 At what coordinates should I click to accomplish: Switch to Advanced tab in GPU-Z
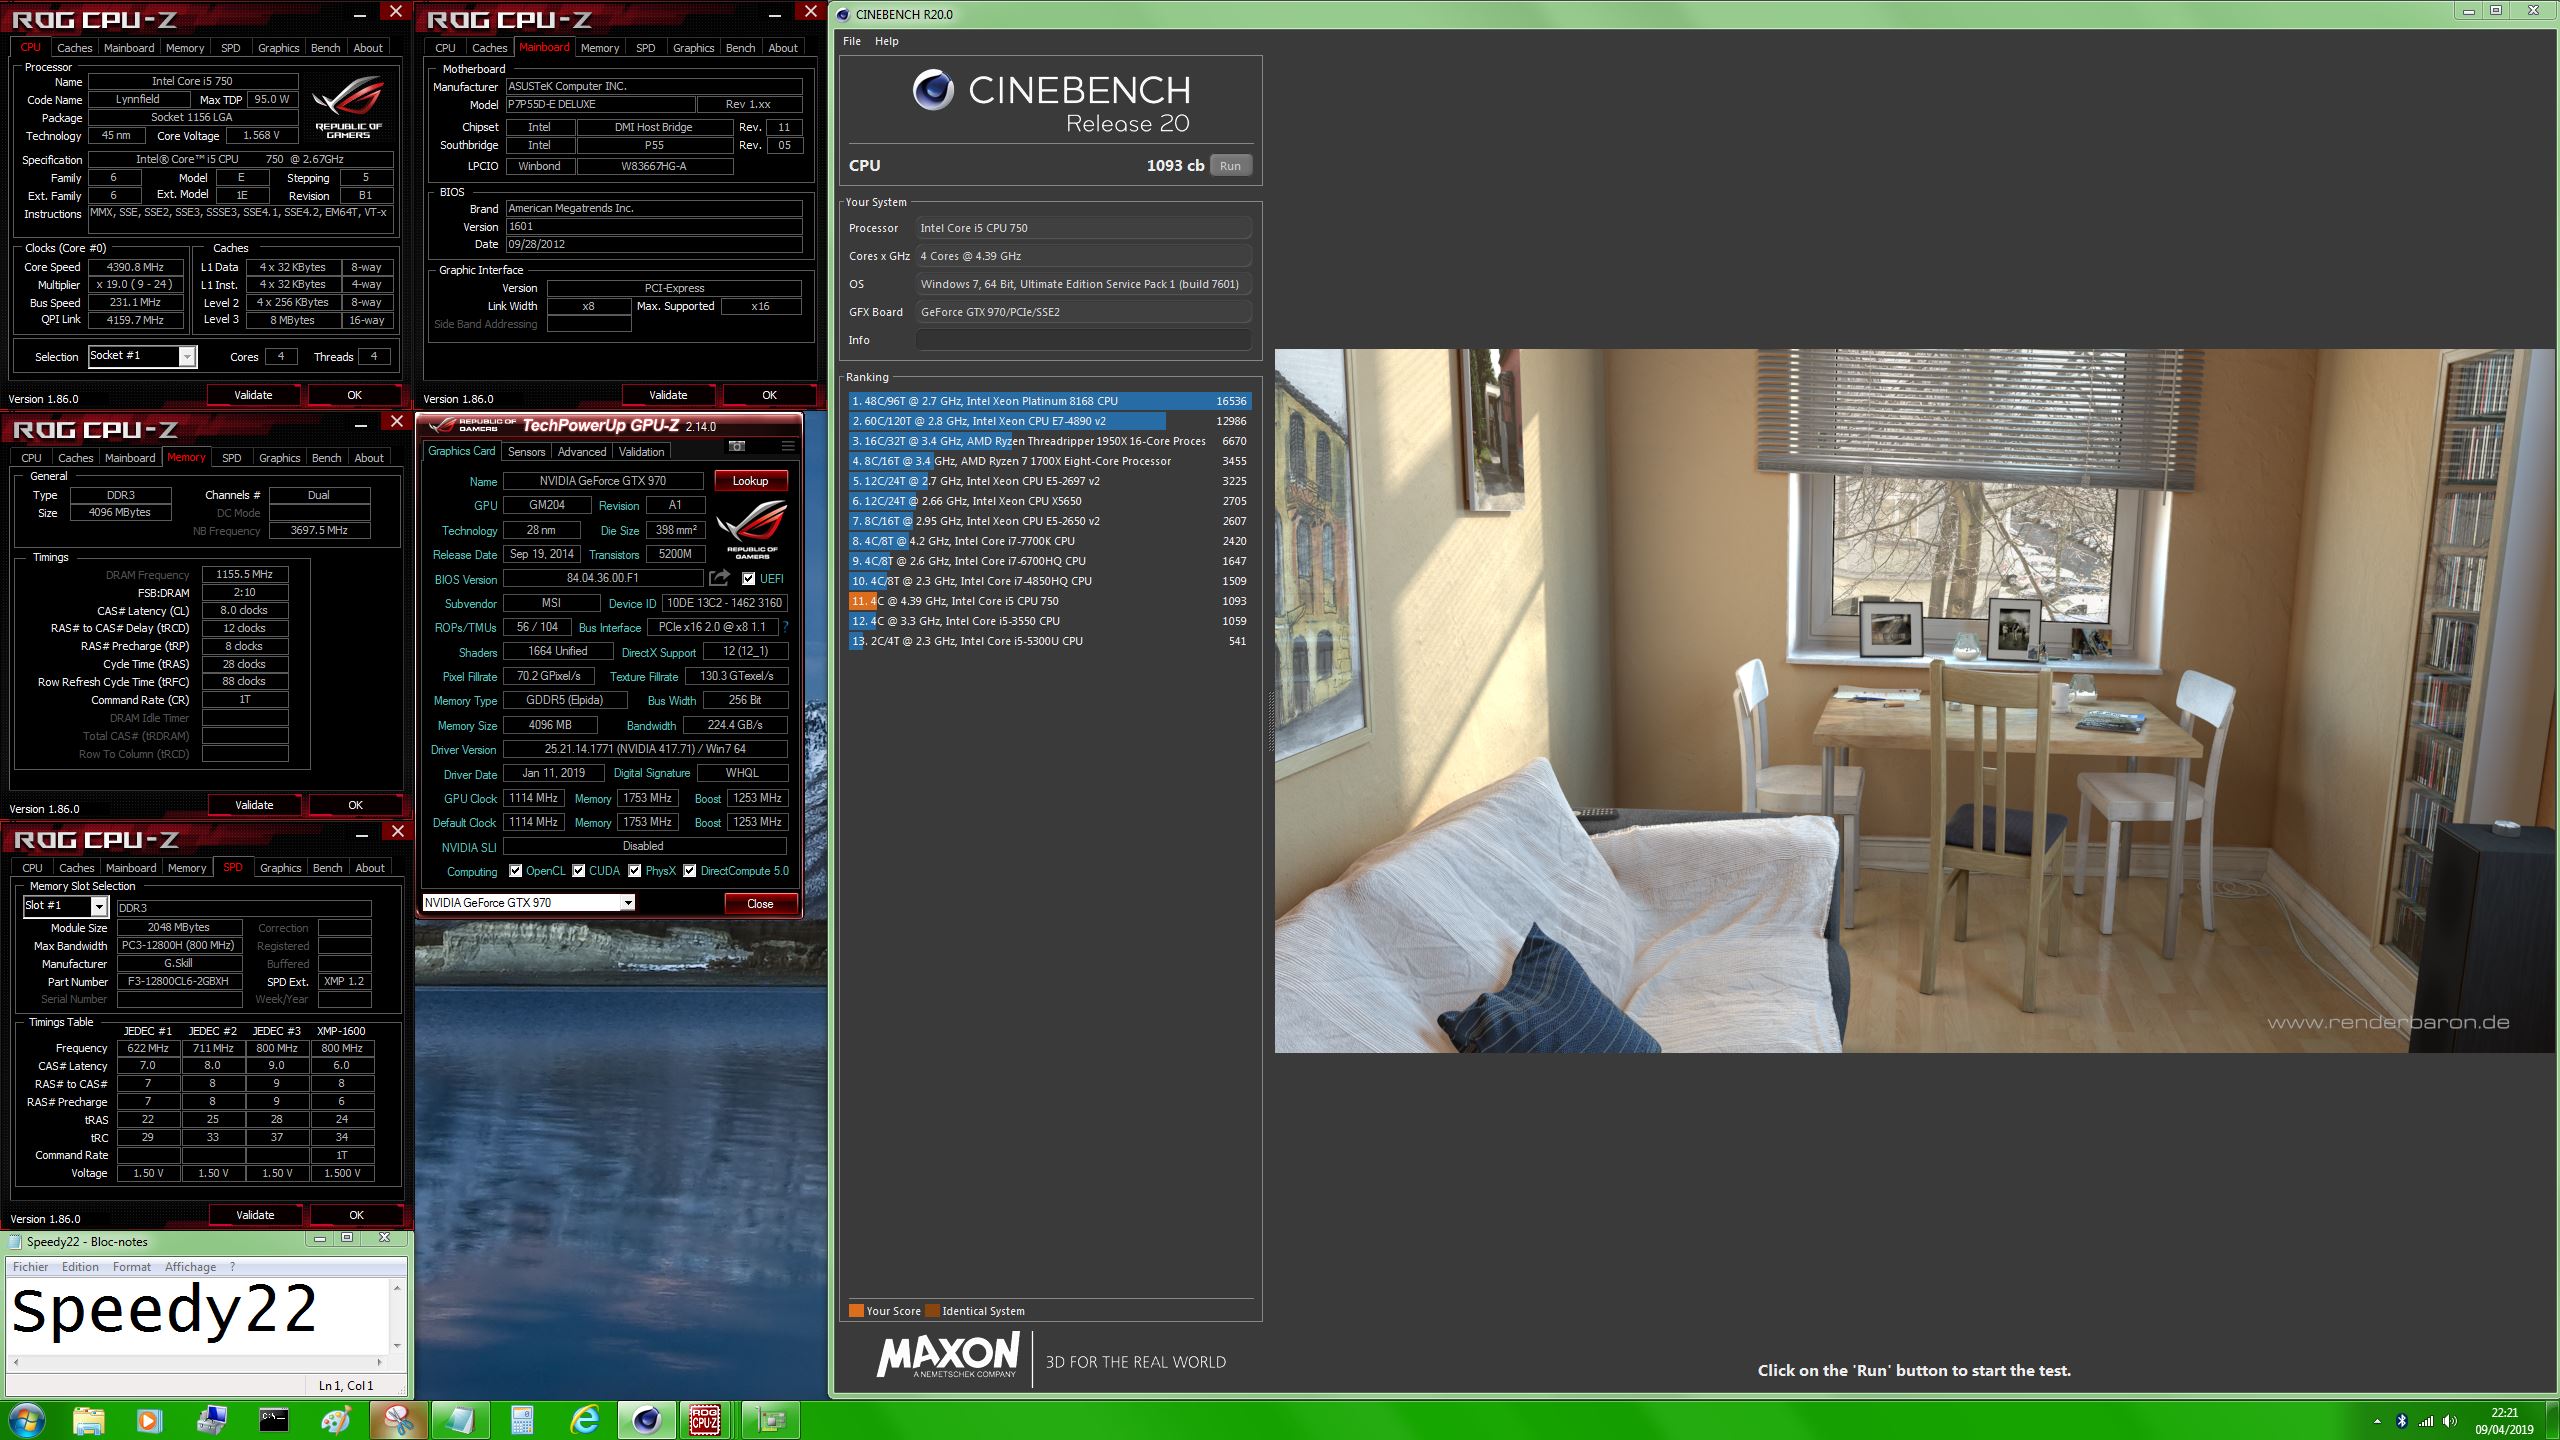[582, 451]
